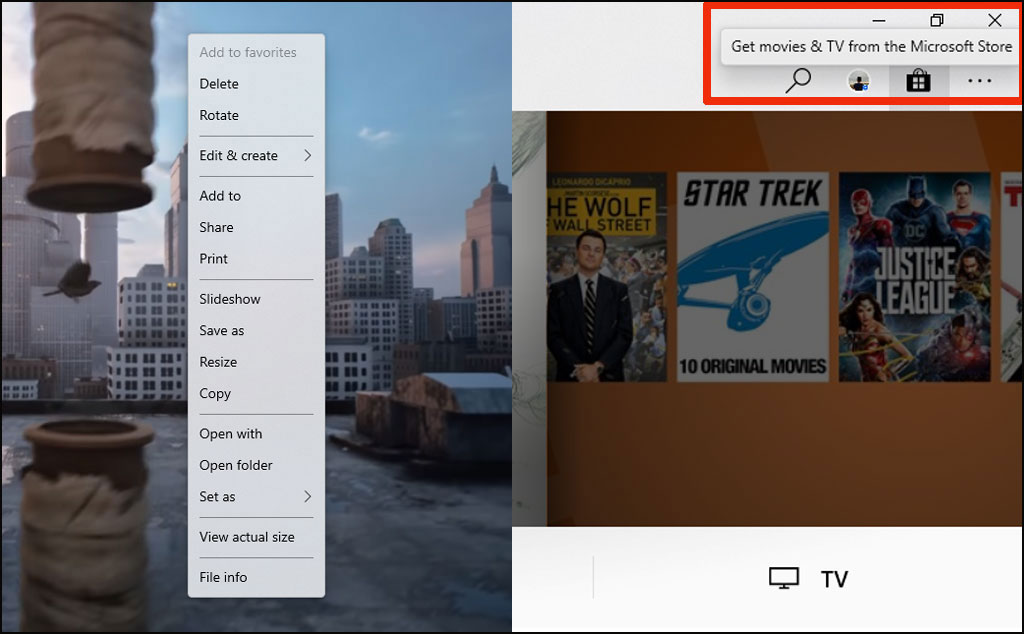Click Open folder menu entry
Image resolution: width=1024 pixels, height=634 pixels.
tap(236, 465)
